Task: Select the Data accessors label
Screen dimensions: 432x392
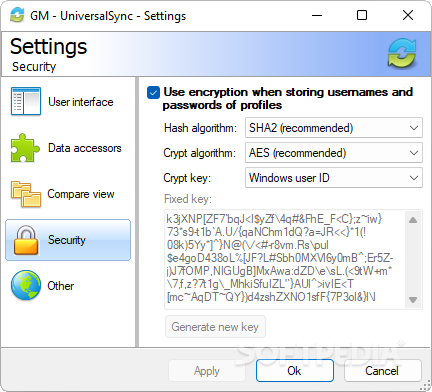Action: tap(85, 148)
